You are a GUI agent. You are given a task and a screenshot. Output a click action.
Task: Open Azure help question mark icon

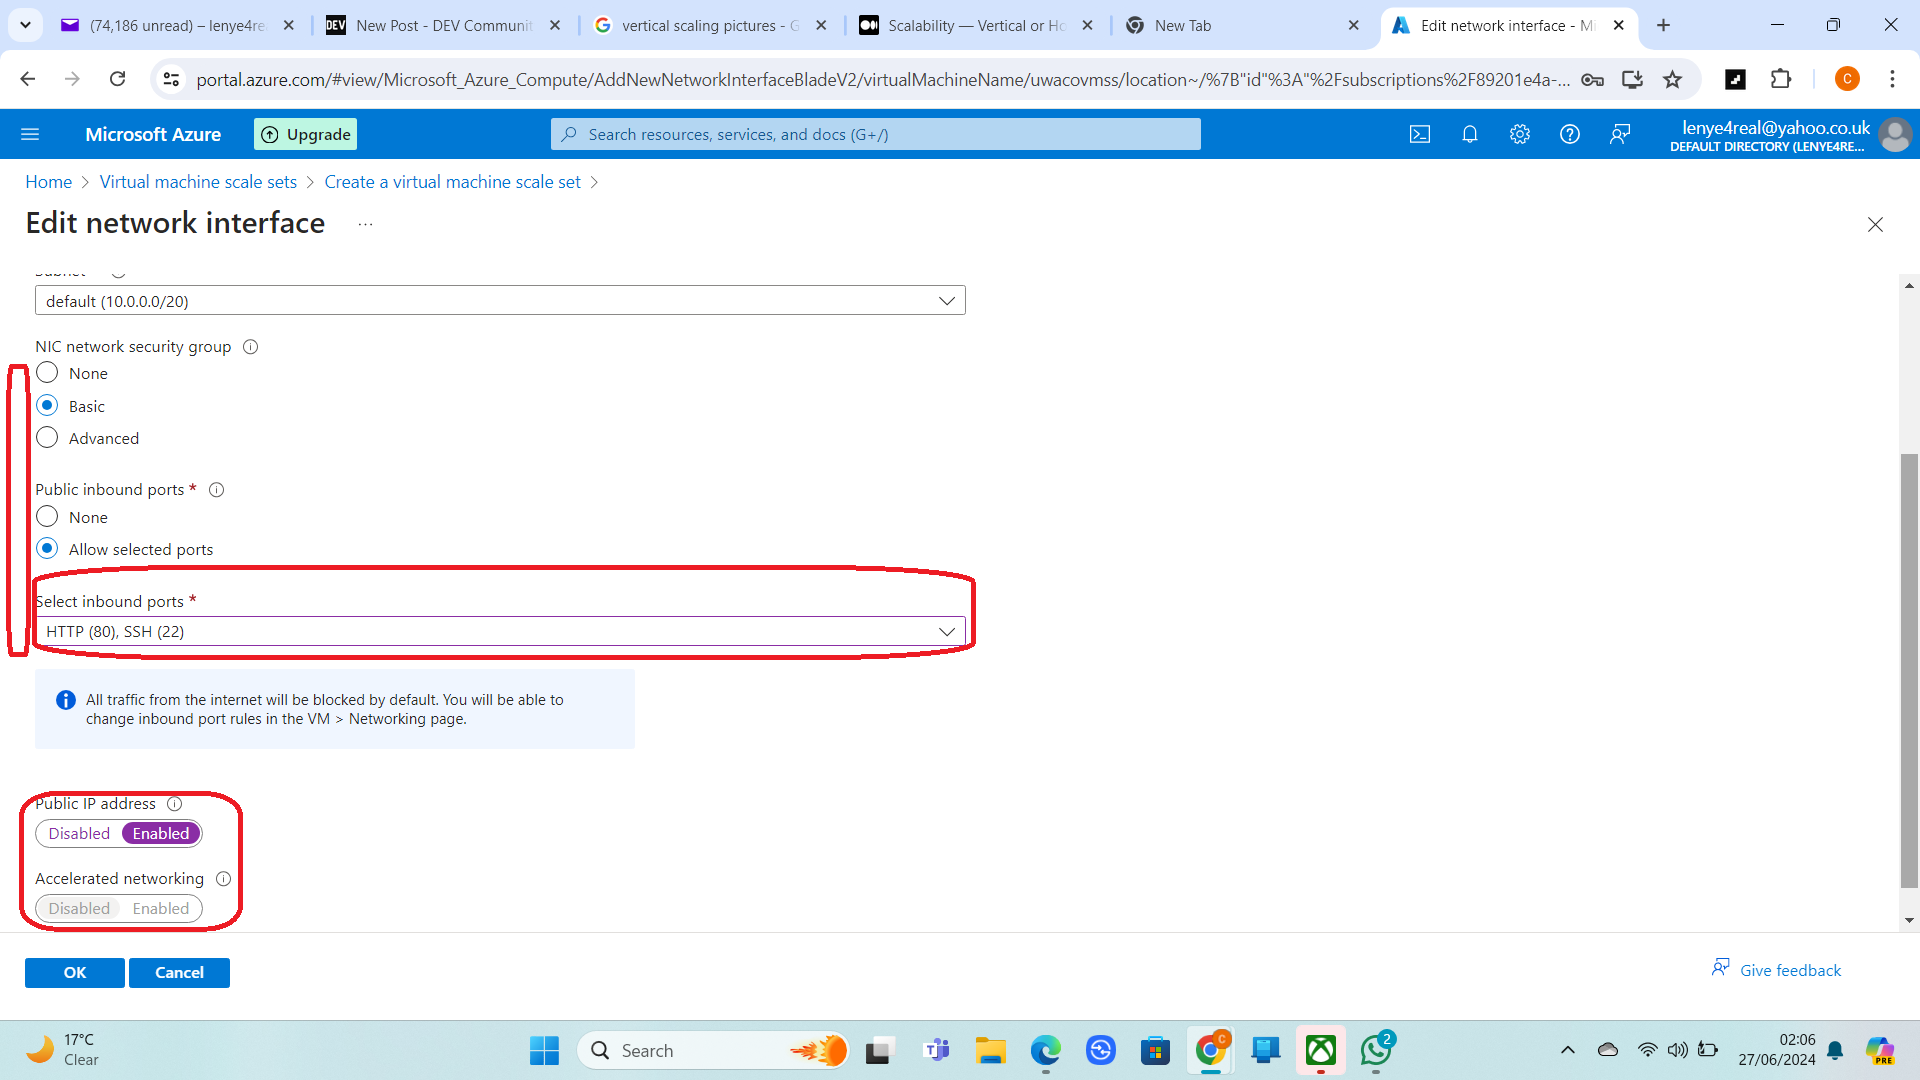click(x=1569, y=134)
